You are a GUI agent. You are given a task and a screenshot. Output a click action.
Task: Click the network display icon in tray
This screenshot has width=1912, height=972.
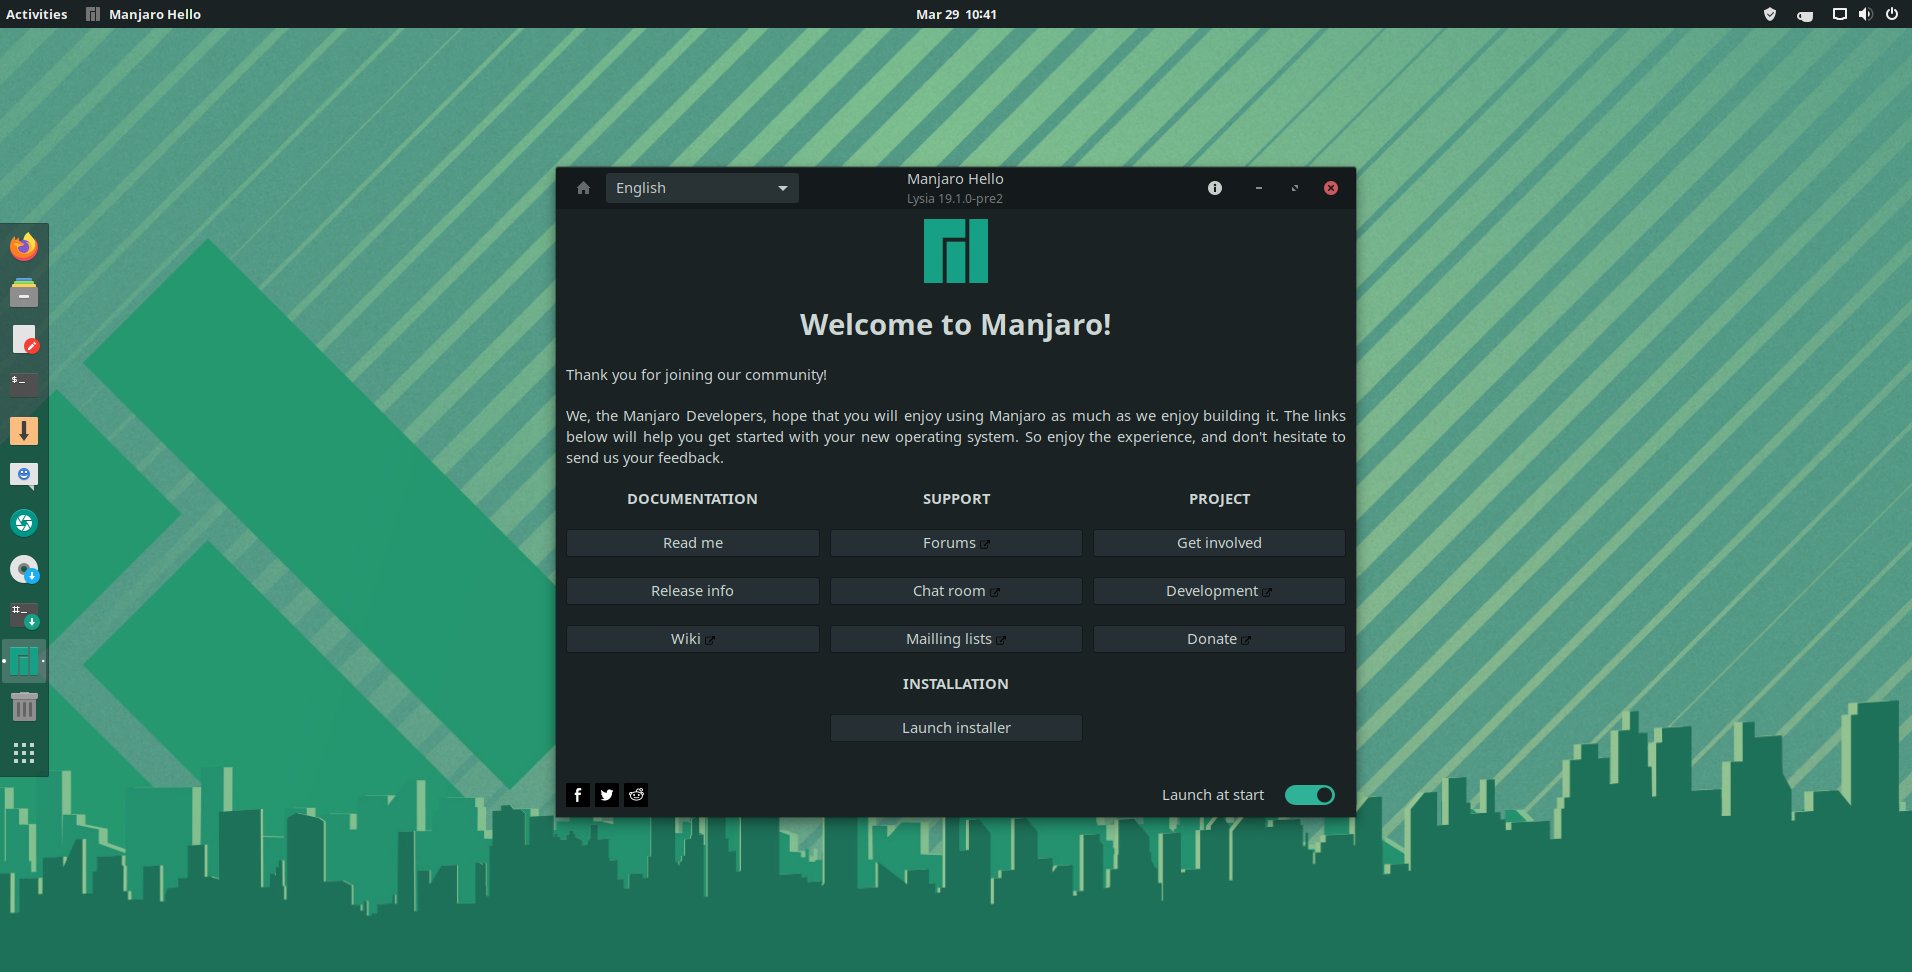tap(1839, 14)
